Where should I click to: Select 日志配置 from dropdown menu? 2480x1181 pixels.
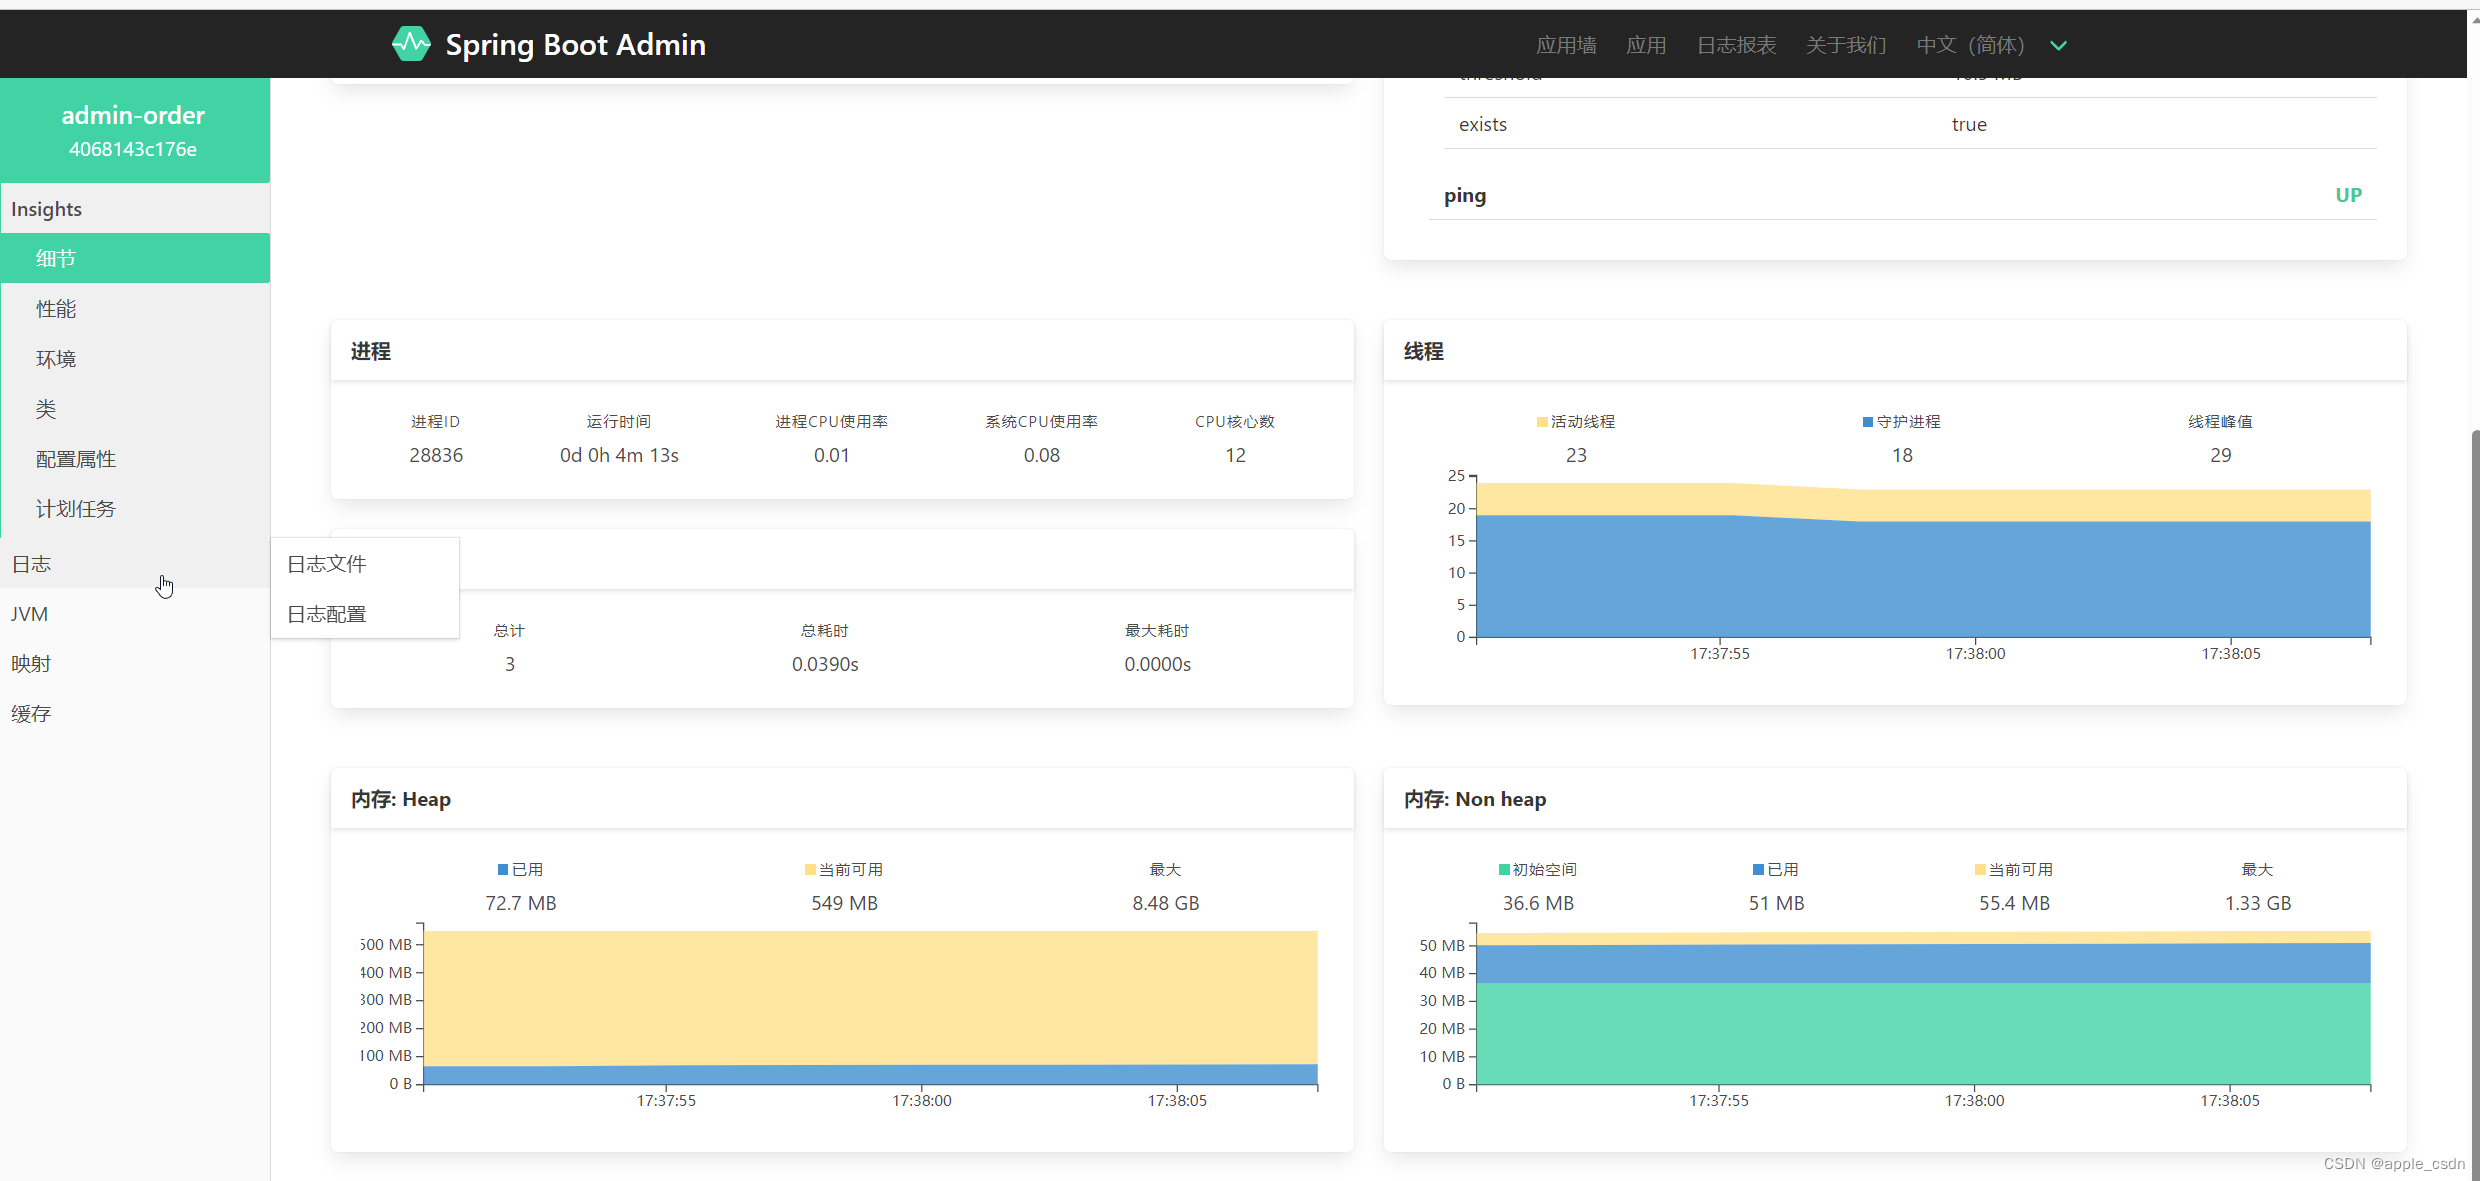coord(327,613)
